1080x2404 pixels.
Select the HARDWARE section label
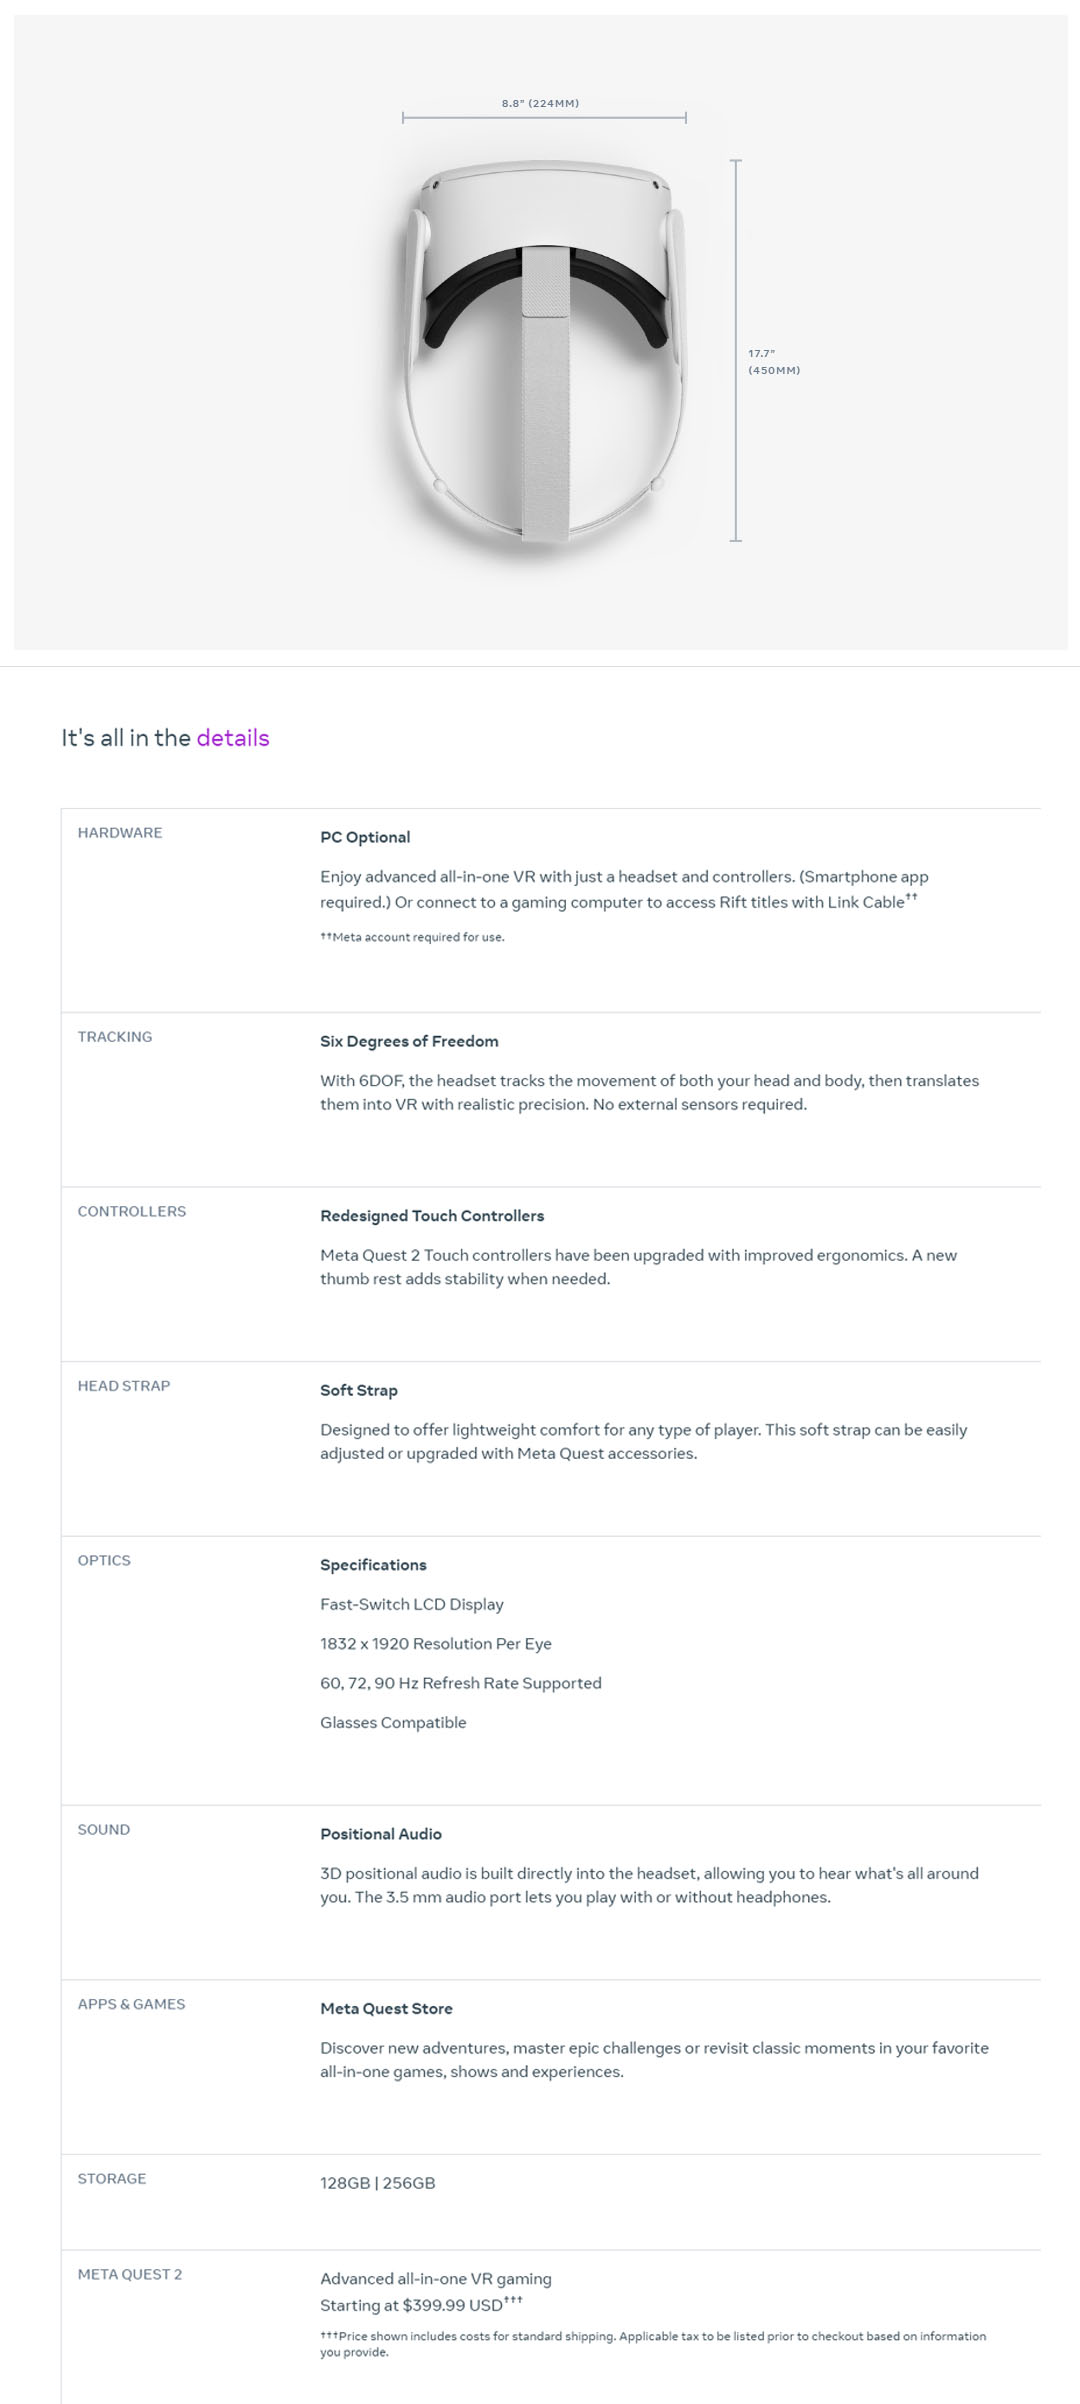(120, 833)
